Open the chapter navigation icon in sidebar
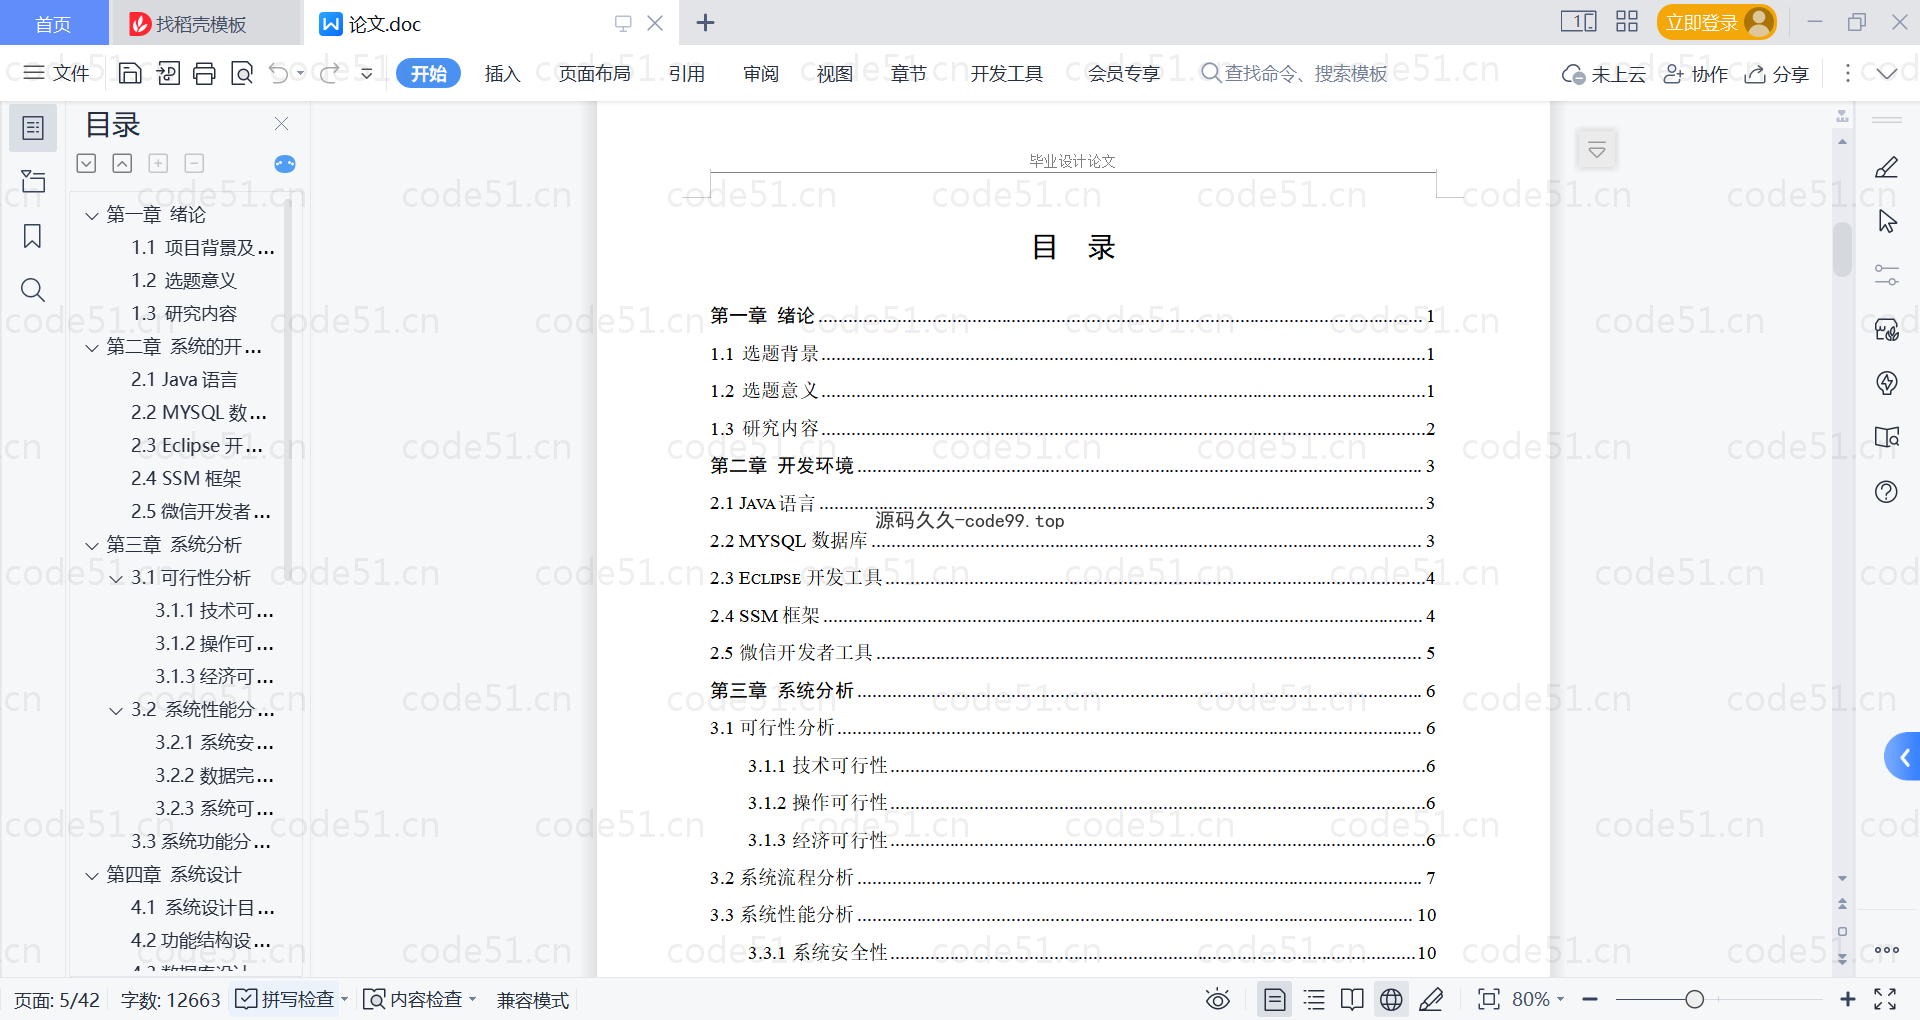The height and width of the screenshot is (1020, 1920). tap(33, 181)
